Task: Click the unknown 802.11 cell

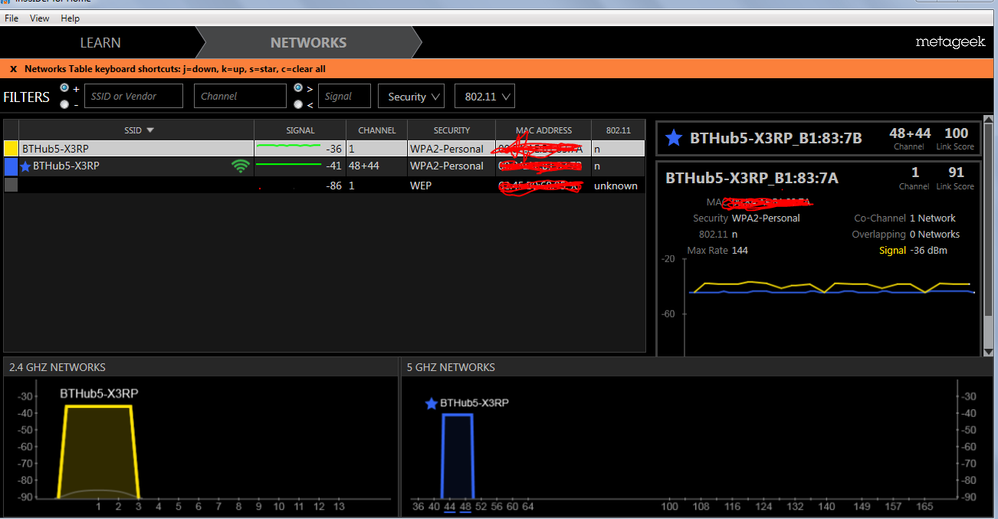Action: (615, 186)
